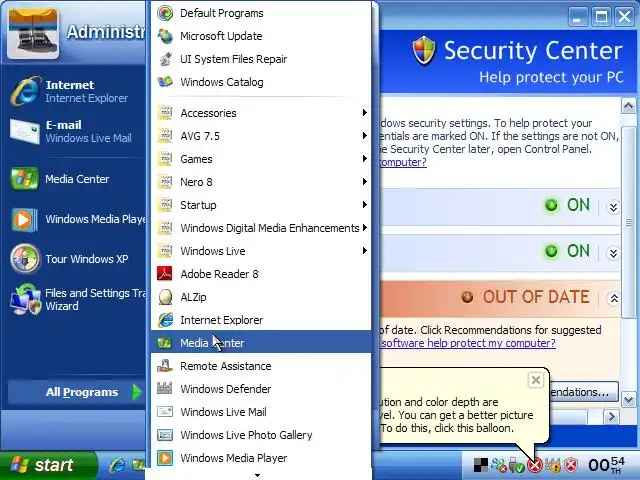Click the display settings balloon text

tap(456, 415)
